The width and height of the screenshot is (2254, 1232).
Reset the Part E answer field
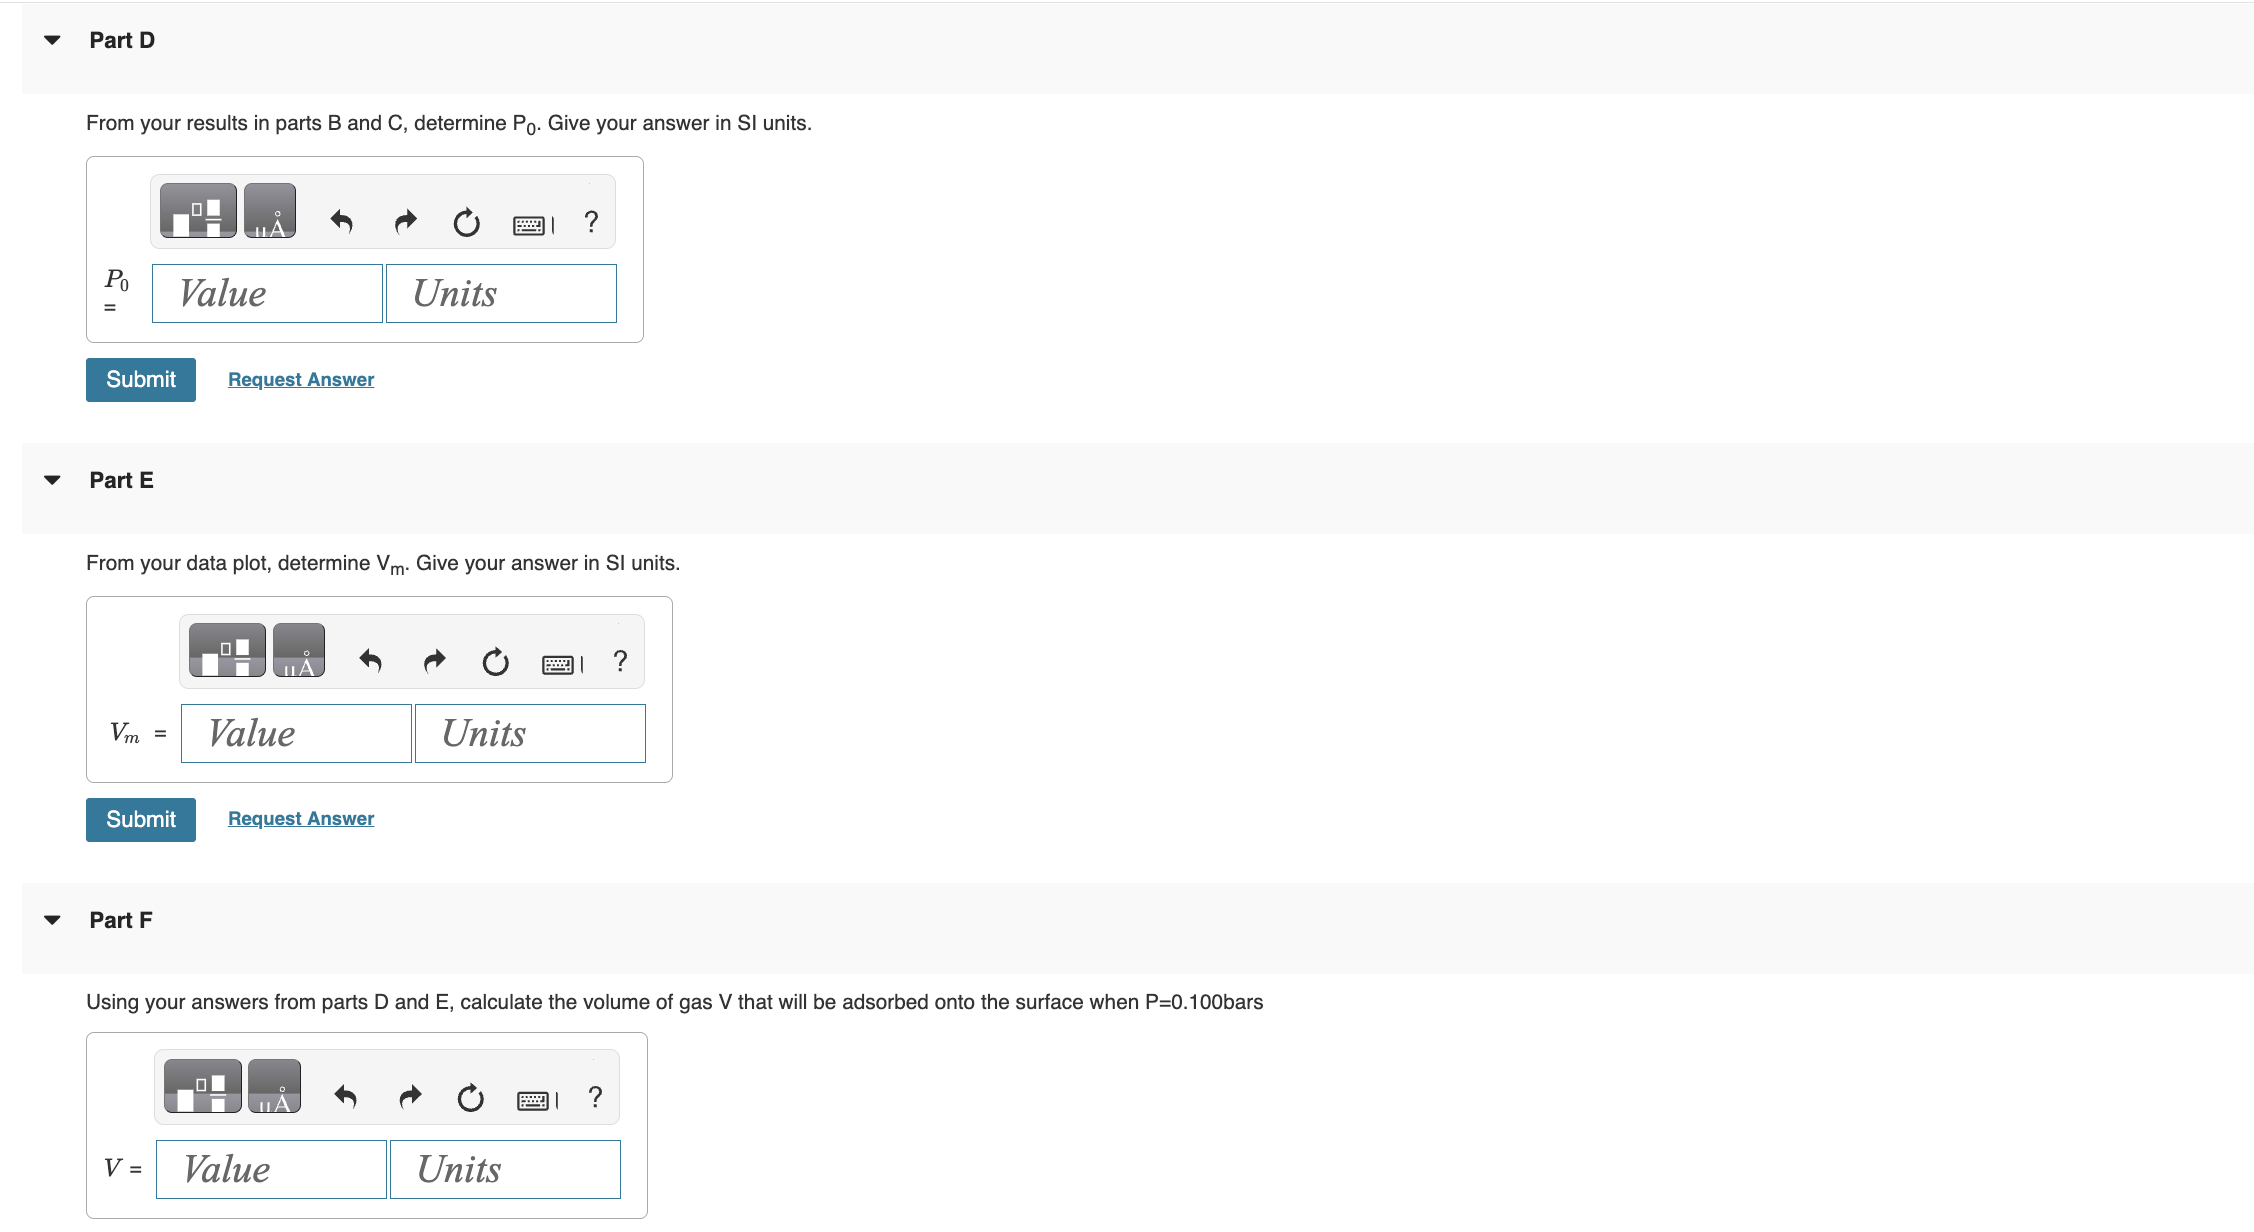(x=495, y=661)
